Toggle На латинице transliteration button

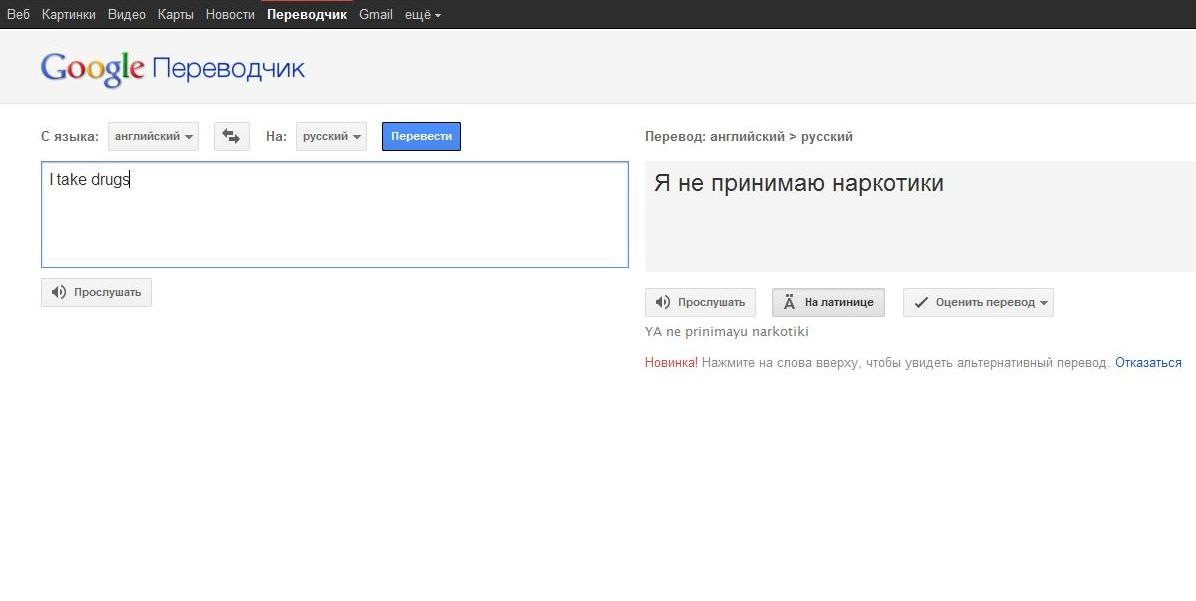pyautogui.click(x=828, y=302)
